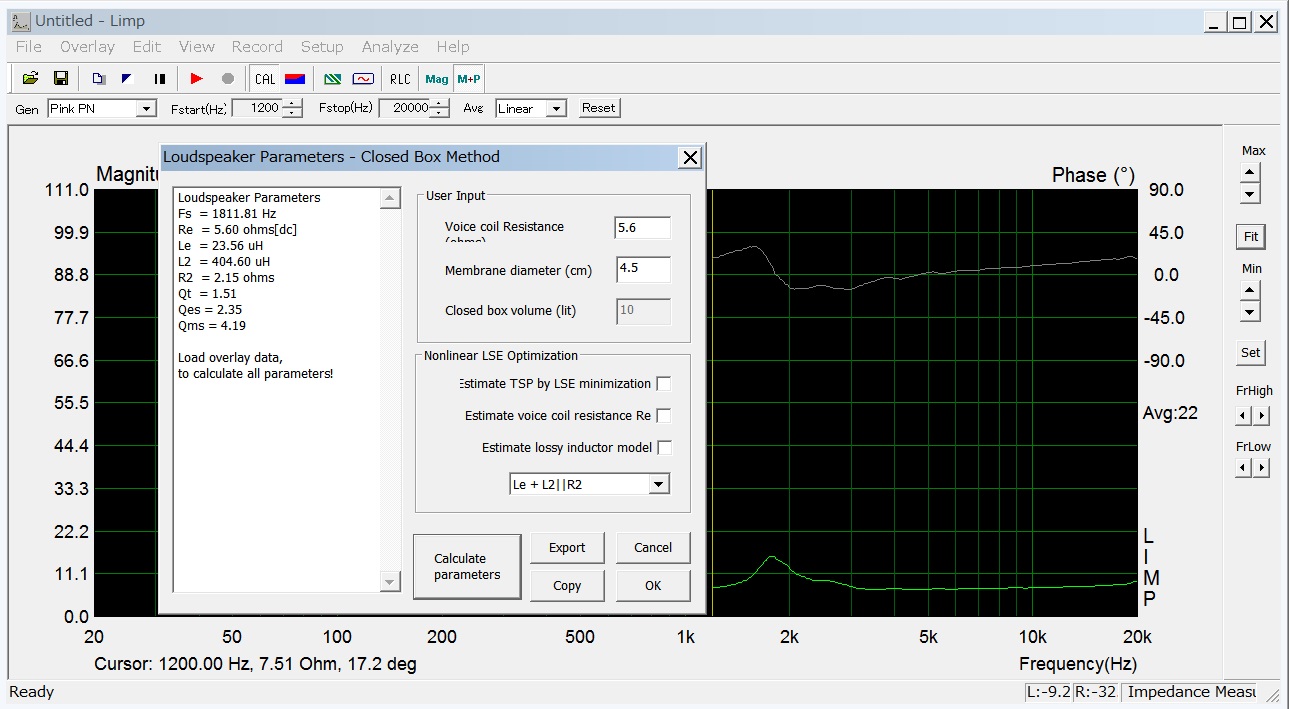Click the Voice coil Resistance input field
This screenshot has width=1289, height=709.
[x=643, y=228]
